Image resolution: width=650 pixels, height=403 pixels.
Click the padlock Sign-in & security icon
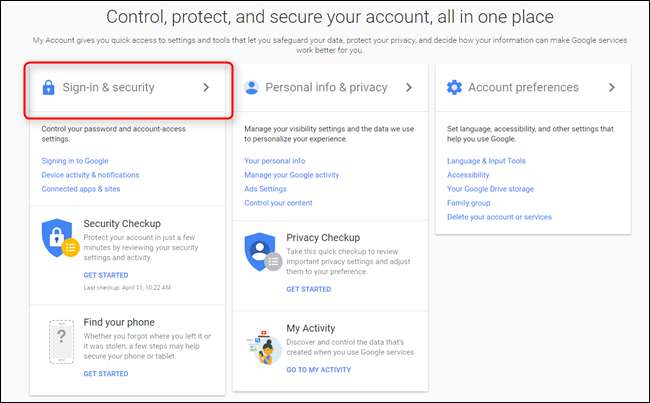[48, 88]
